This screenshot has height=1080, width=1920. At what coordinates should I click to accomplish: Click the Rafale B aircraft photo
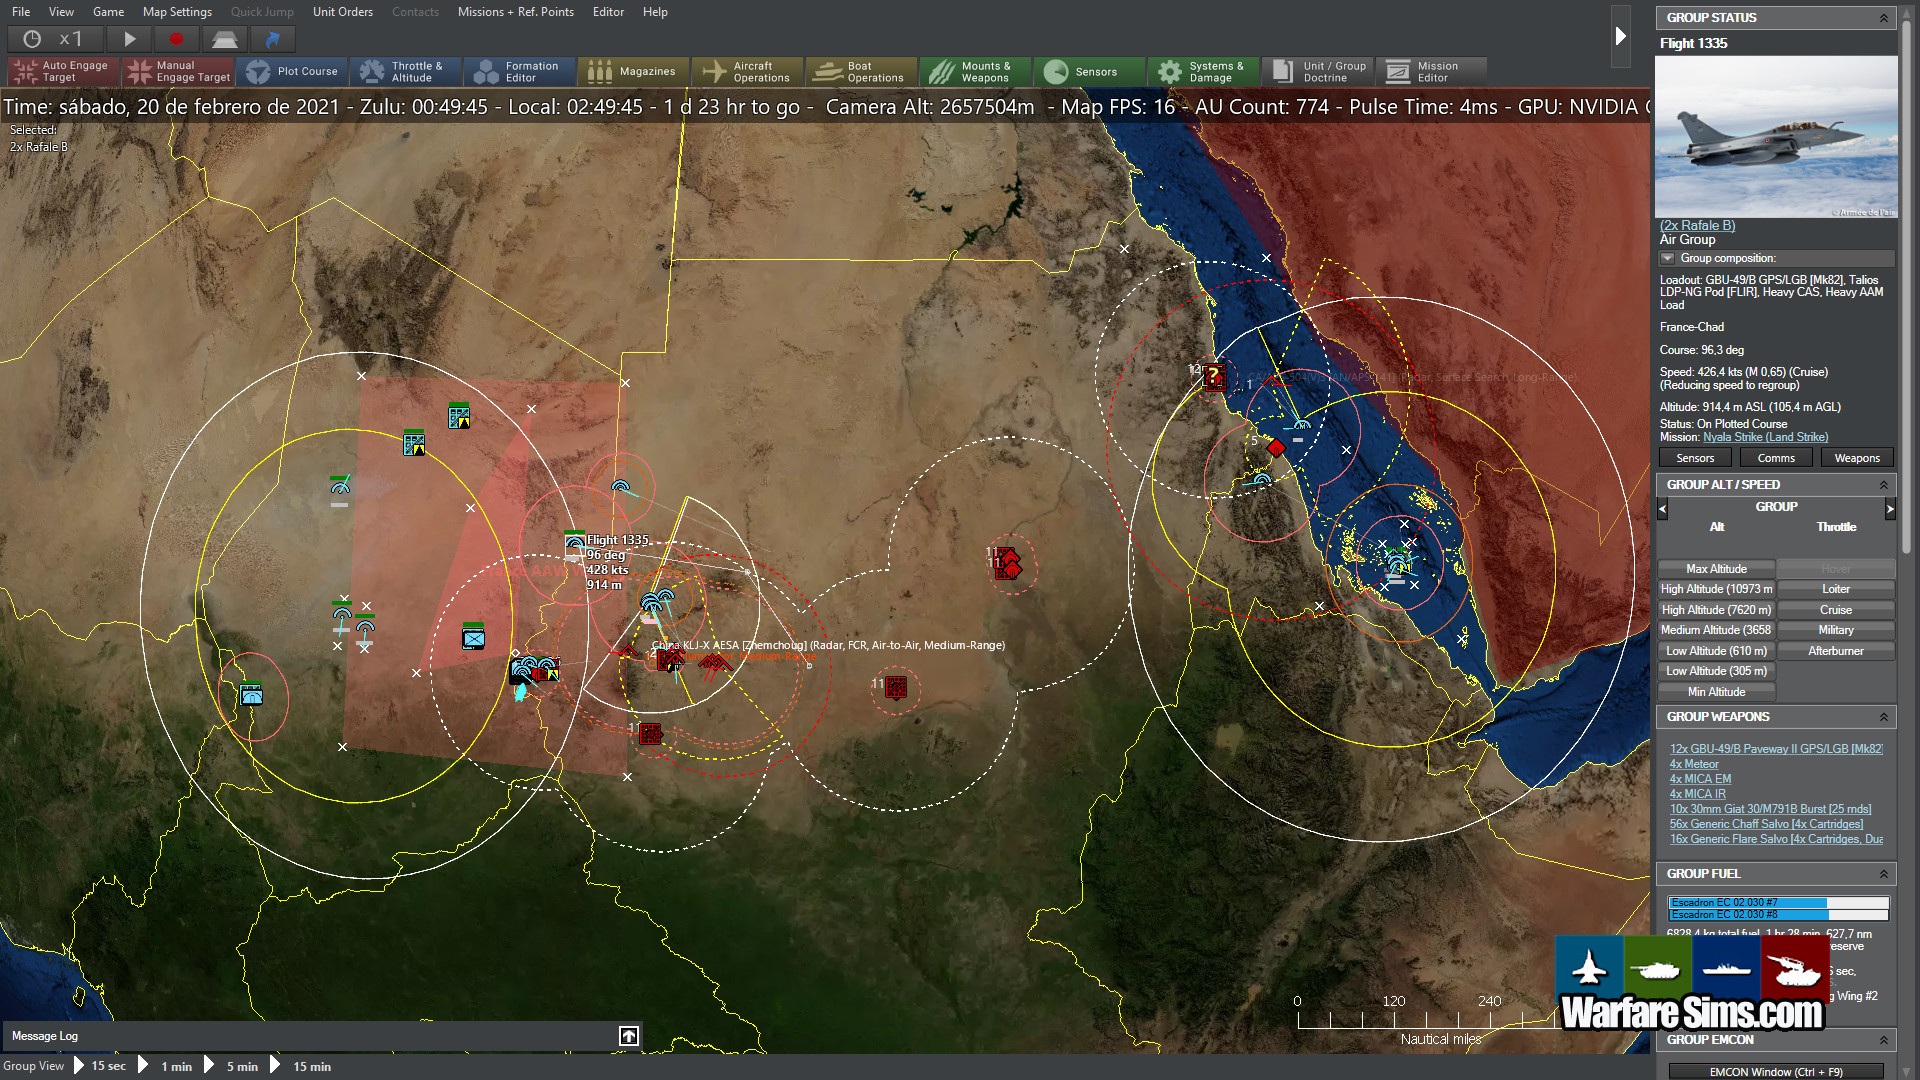tap(1777, 137)
